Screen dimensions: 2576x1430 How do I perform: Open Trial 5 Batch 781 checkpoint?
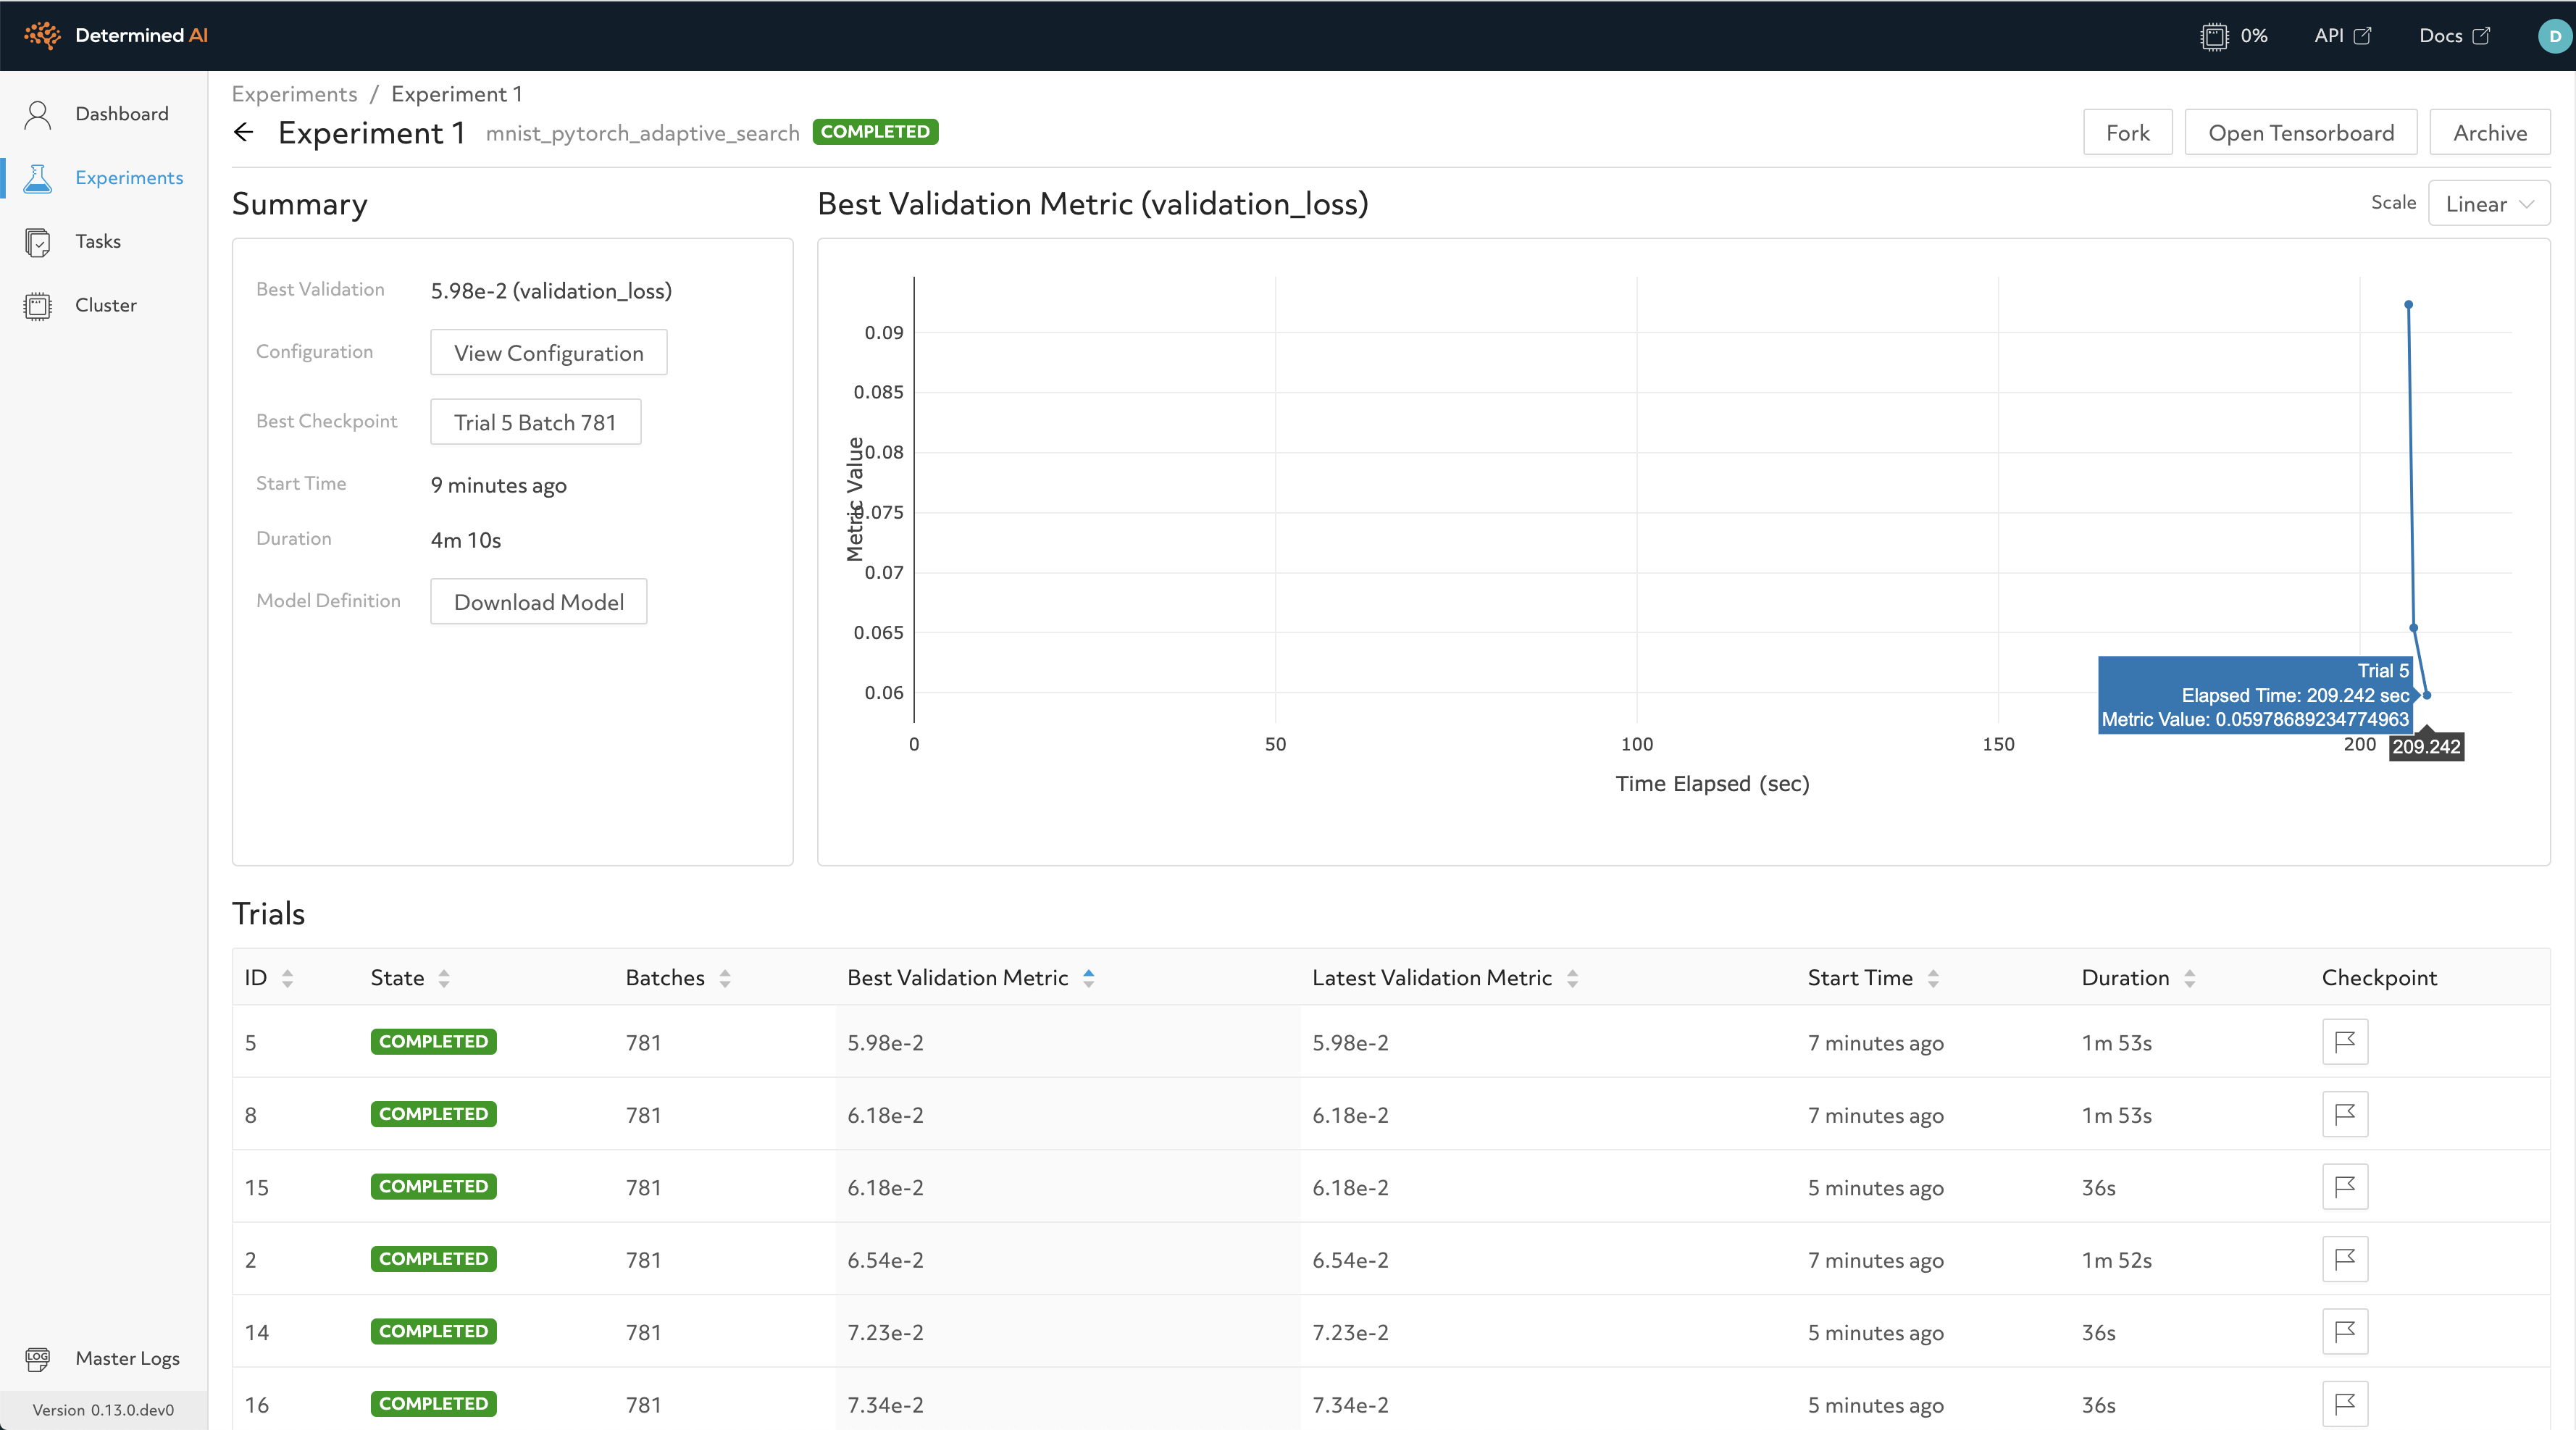(535, 422)
